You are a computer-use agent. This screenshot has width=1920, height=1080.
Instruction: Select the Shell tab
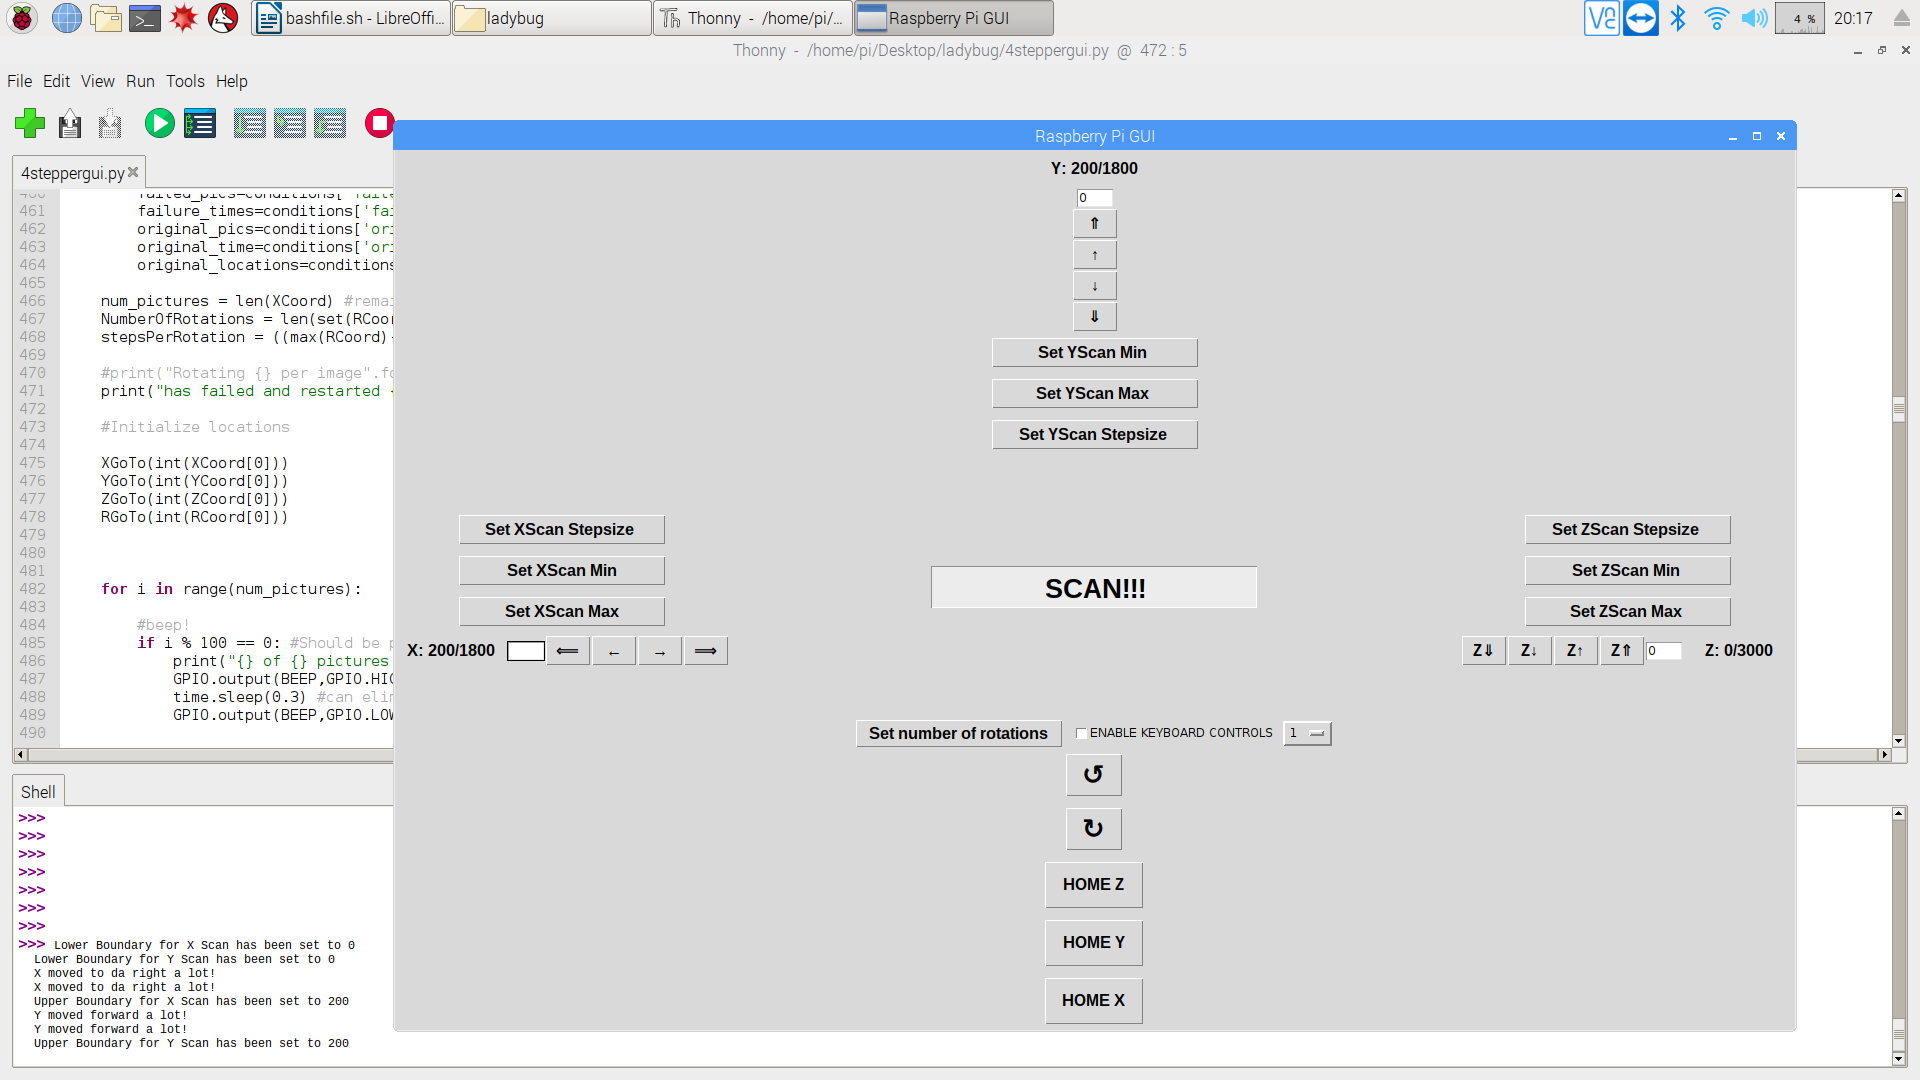38,792
